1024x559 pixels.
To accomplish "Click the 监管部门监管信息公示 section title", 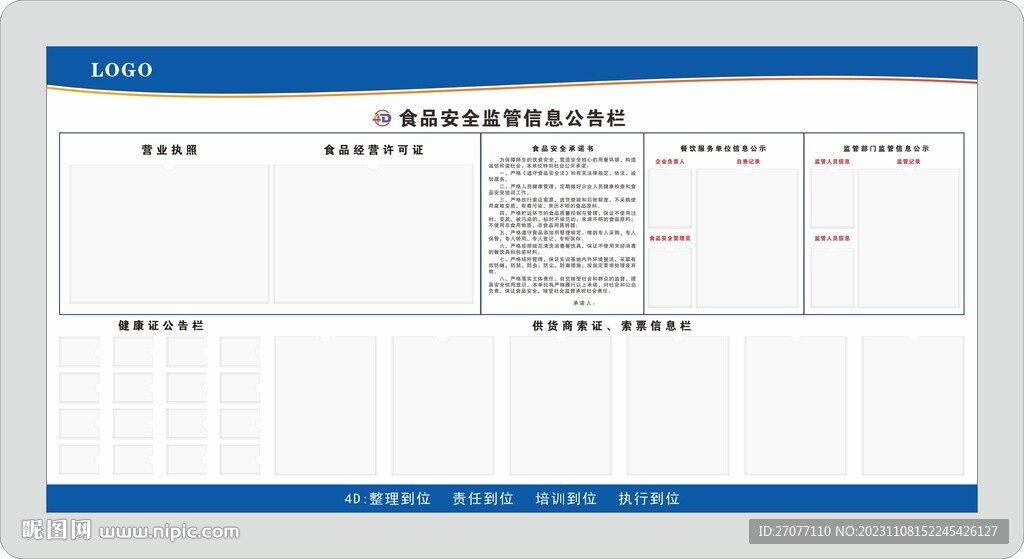I will click(x=885, y=148).
